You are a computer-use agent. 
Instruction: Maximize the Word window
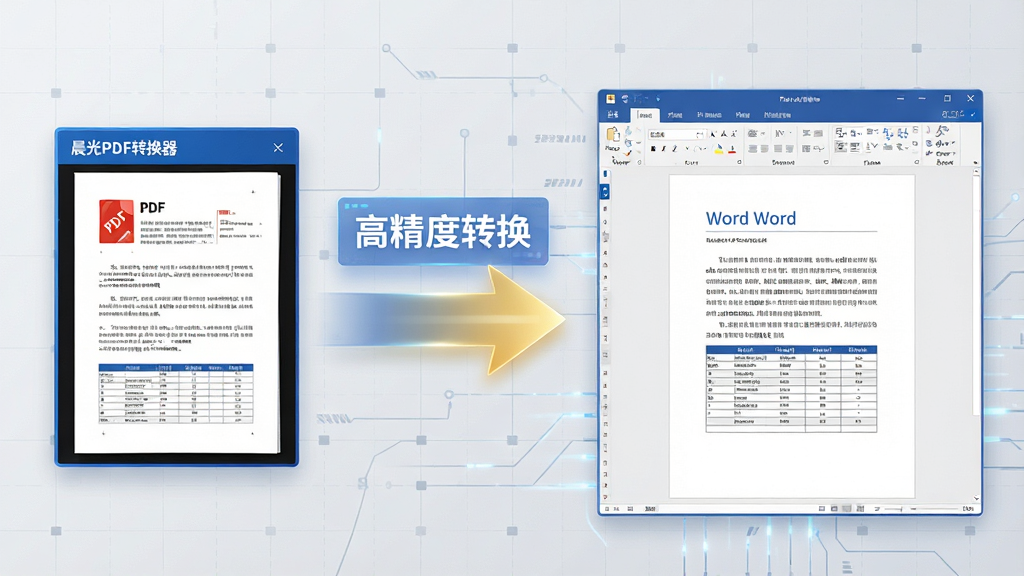pos(947,99)
